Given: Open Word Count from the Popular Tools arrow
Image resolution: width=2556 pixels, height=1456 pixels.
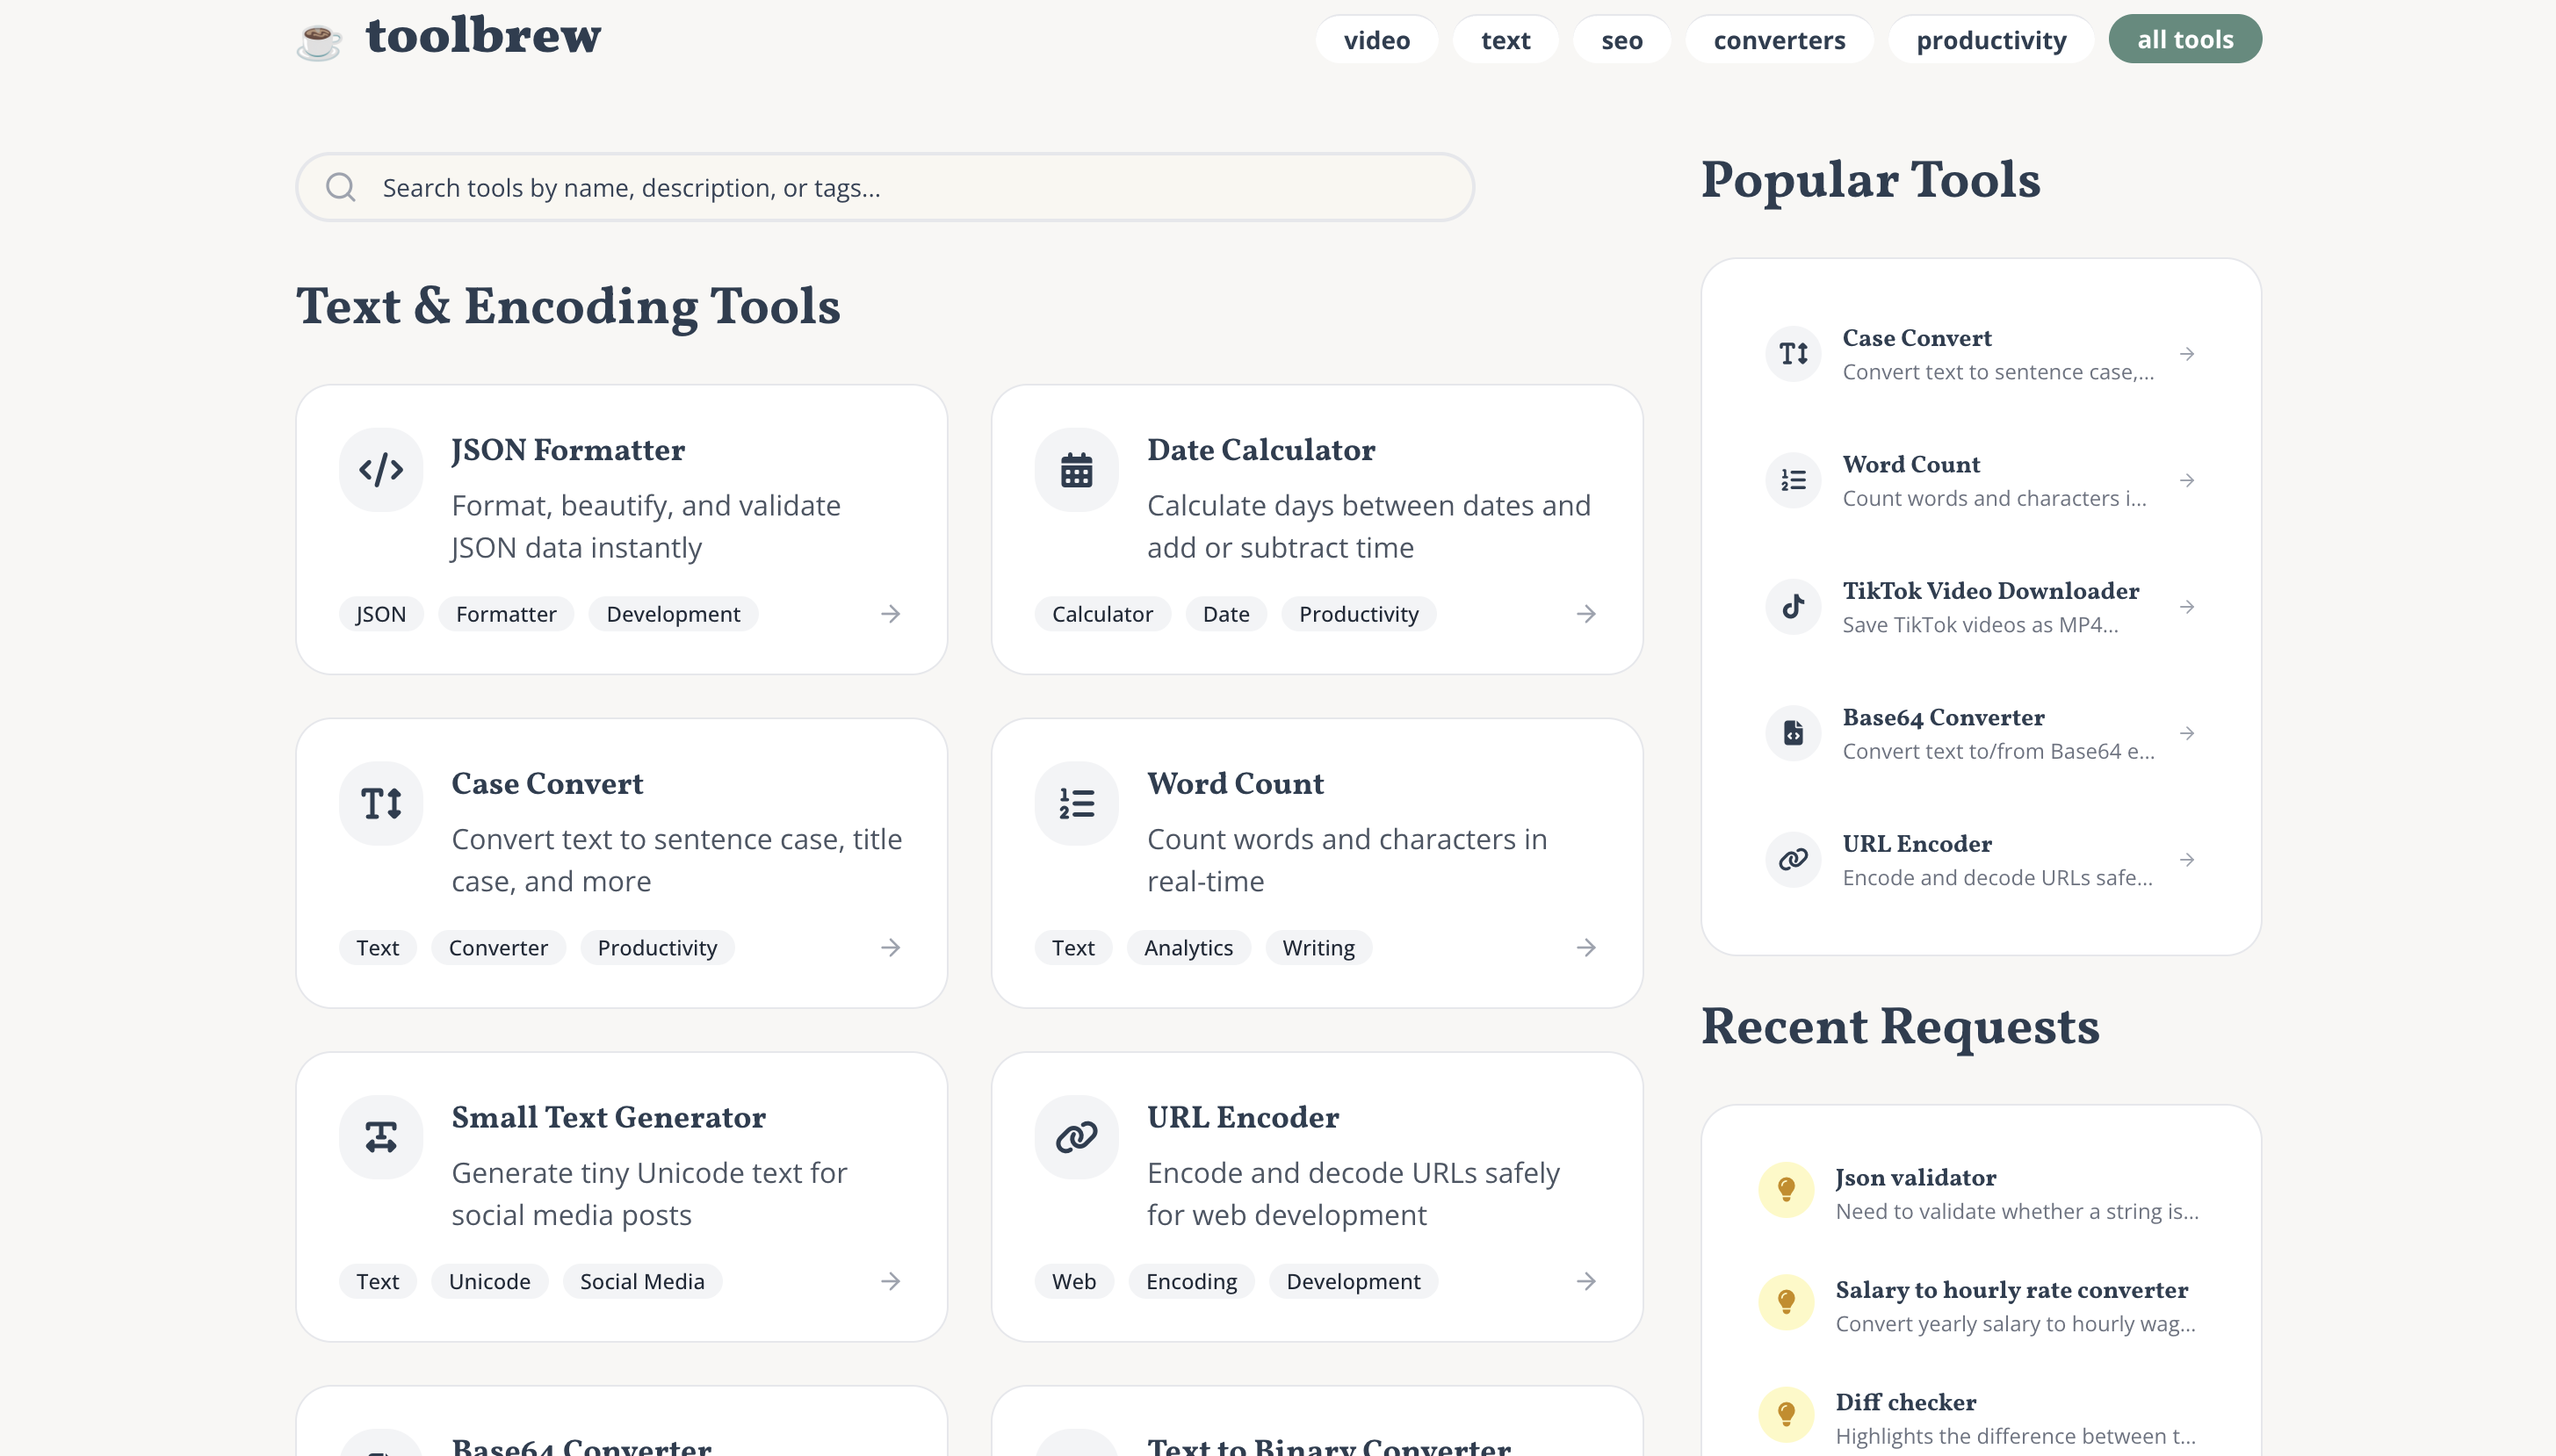Looking at the screenshot, I should tap(2187, 480).
